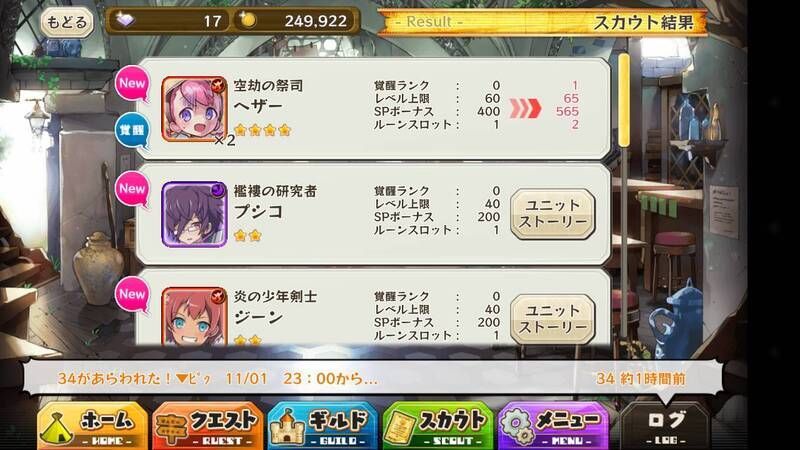The width and height of the screenshot is (800, 450).
Task: Tap the New badge beside ヘザー
Action: point(132,84)
